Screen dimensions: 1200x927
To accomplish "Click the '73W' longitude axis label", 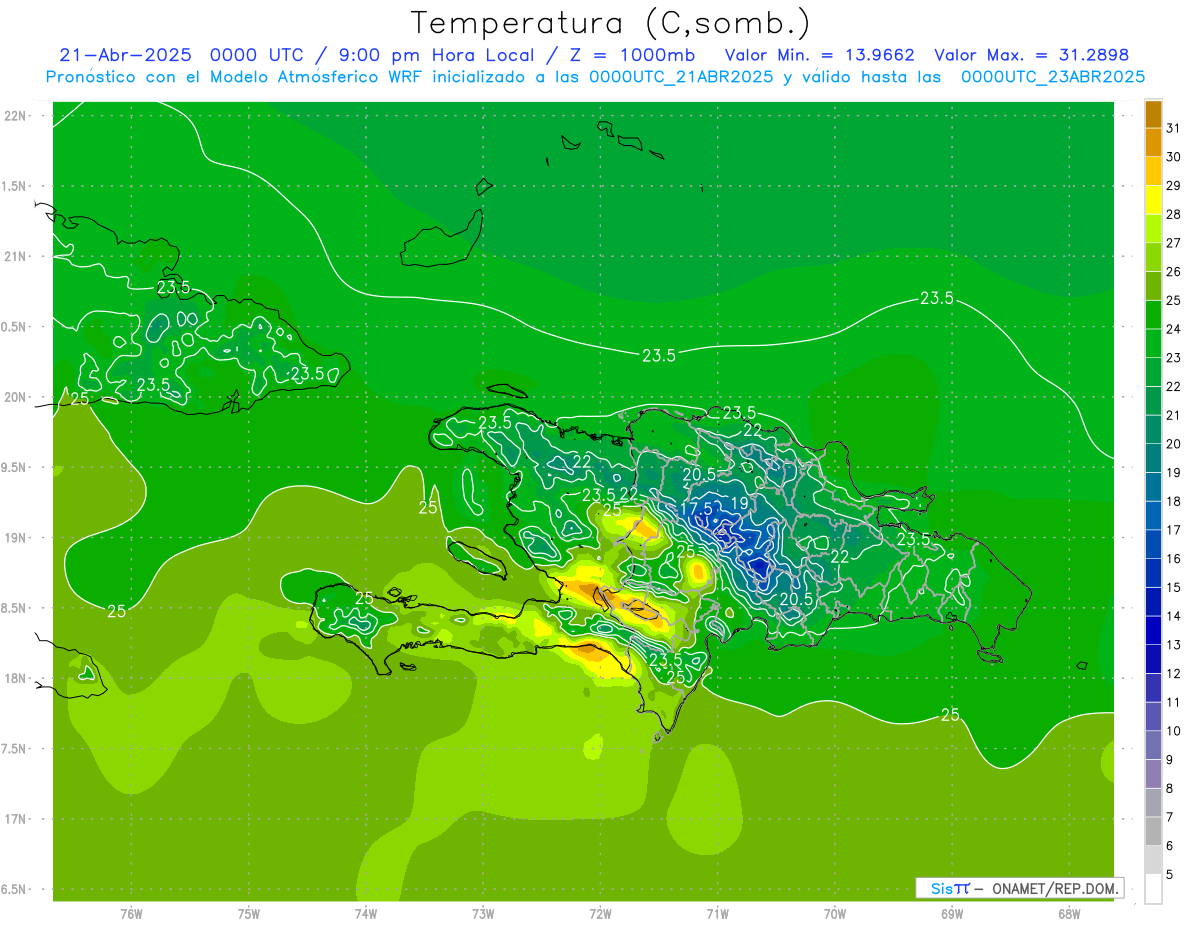I will (483, 914).
